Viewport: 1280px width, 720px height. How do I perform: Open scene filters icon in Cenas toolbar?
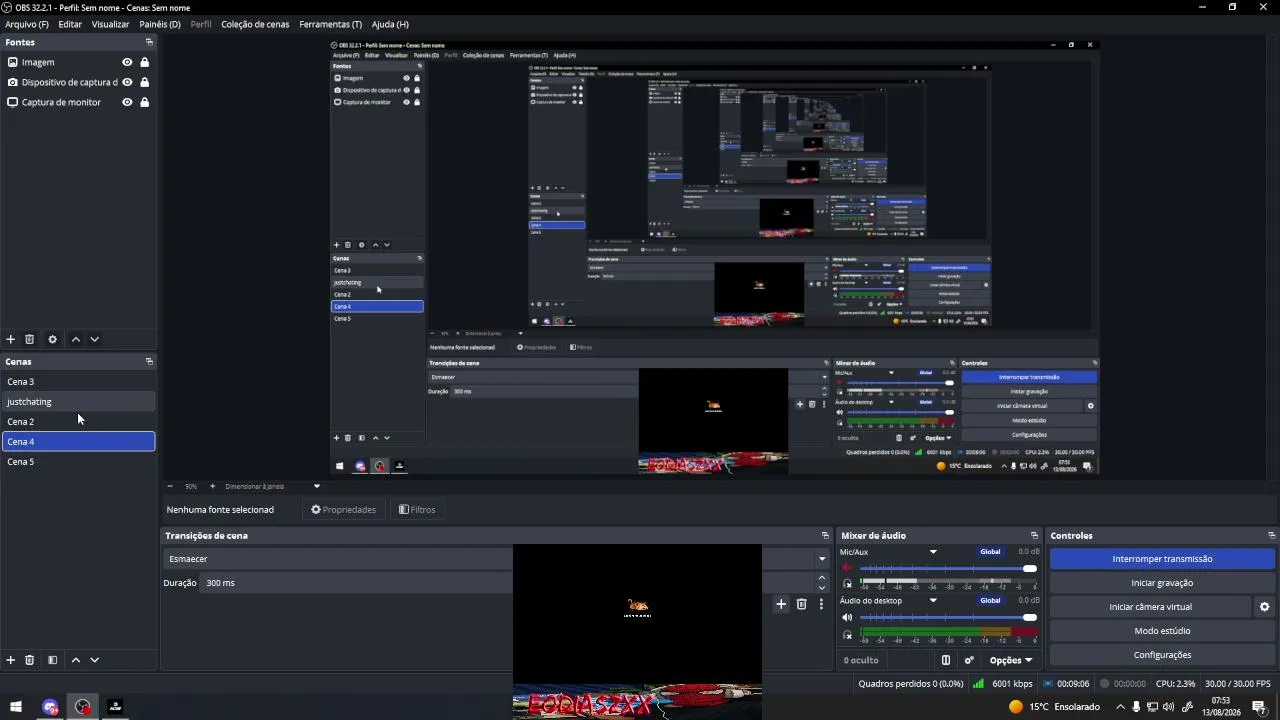click(x=53, y=660)
